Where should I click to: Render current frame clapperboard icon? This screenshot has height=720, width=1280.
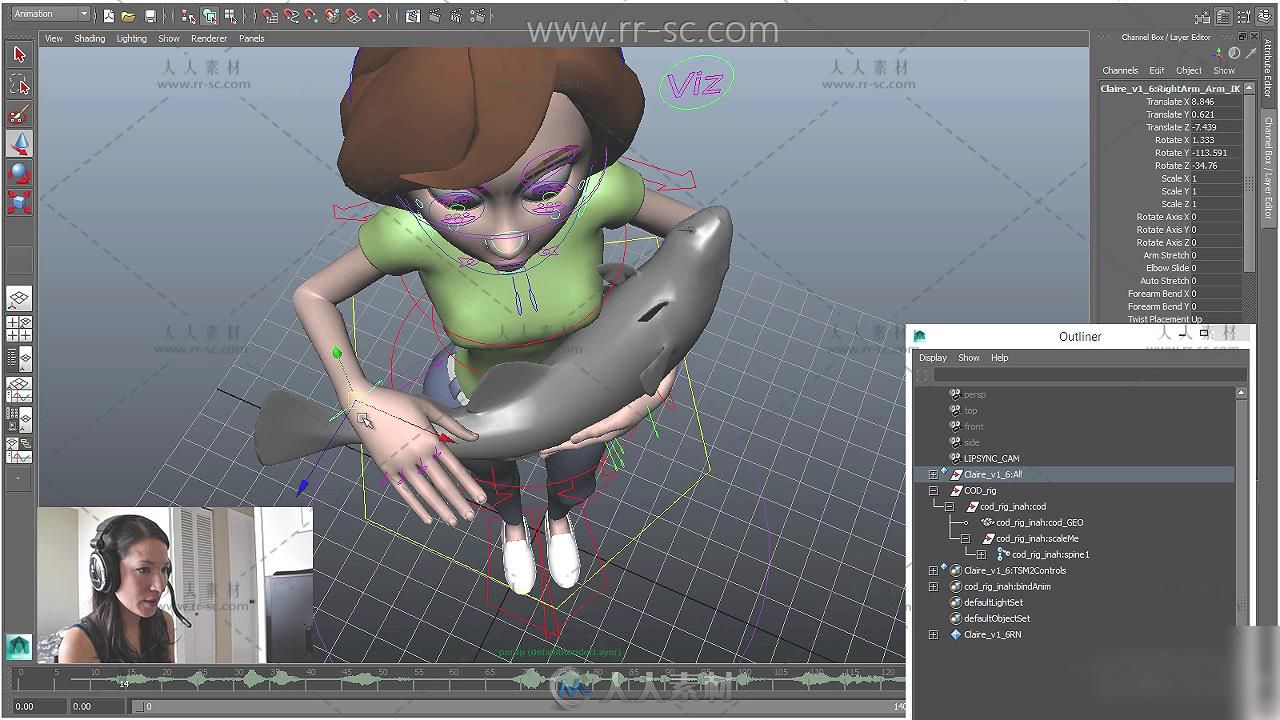436,16
